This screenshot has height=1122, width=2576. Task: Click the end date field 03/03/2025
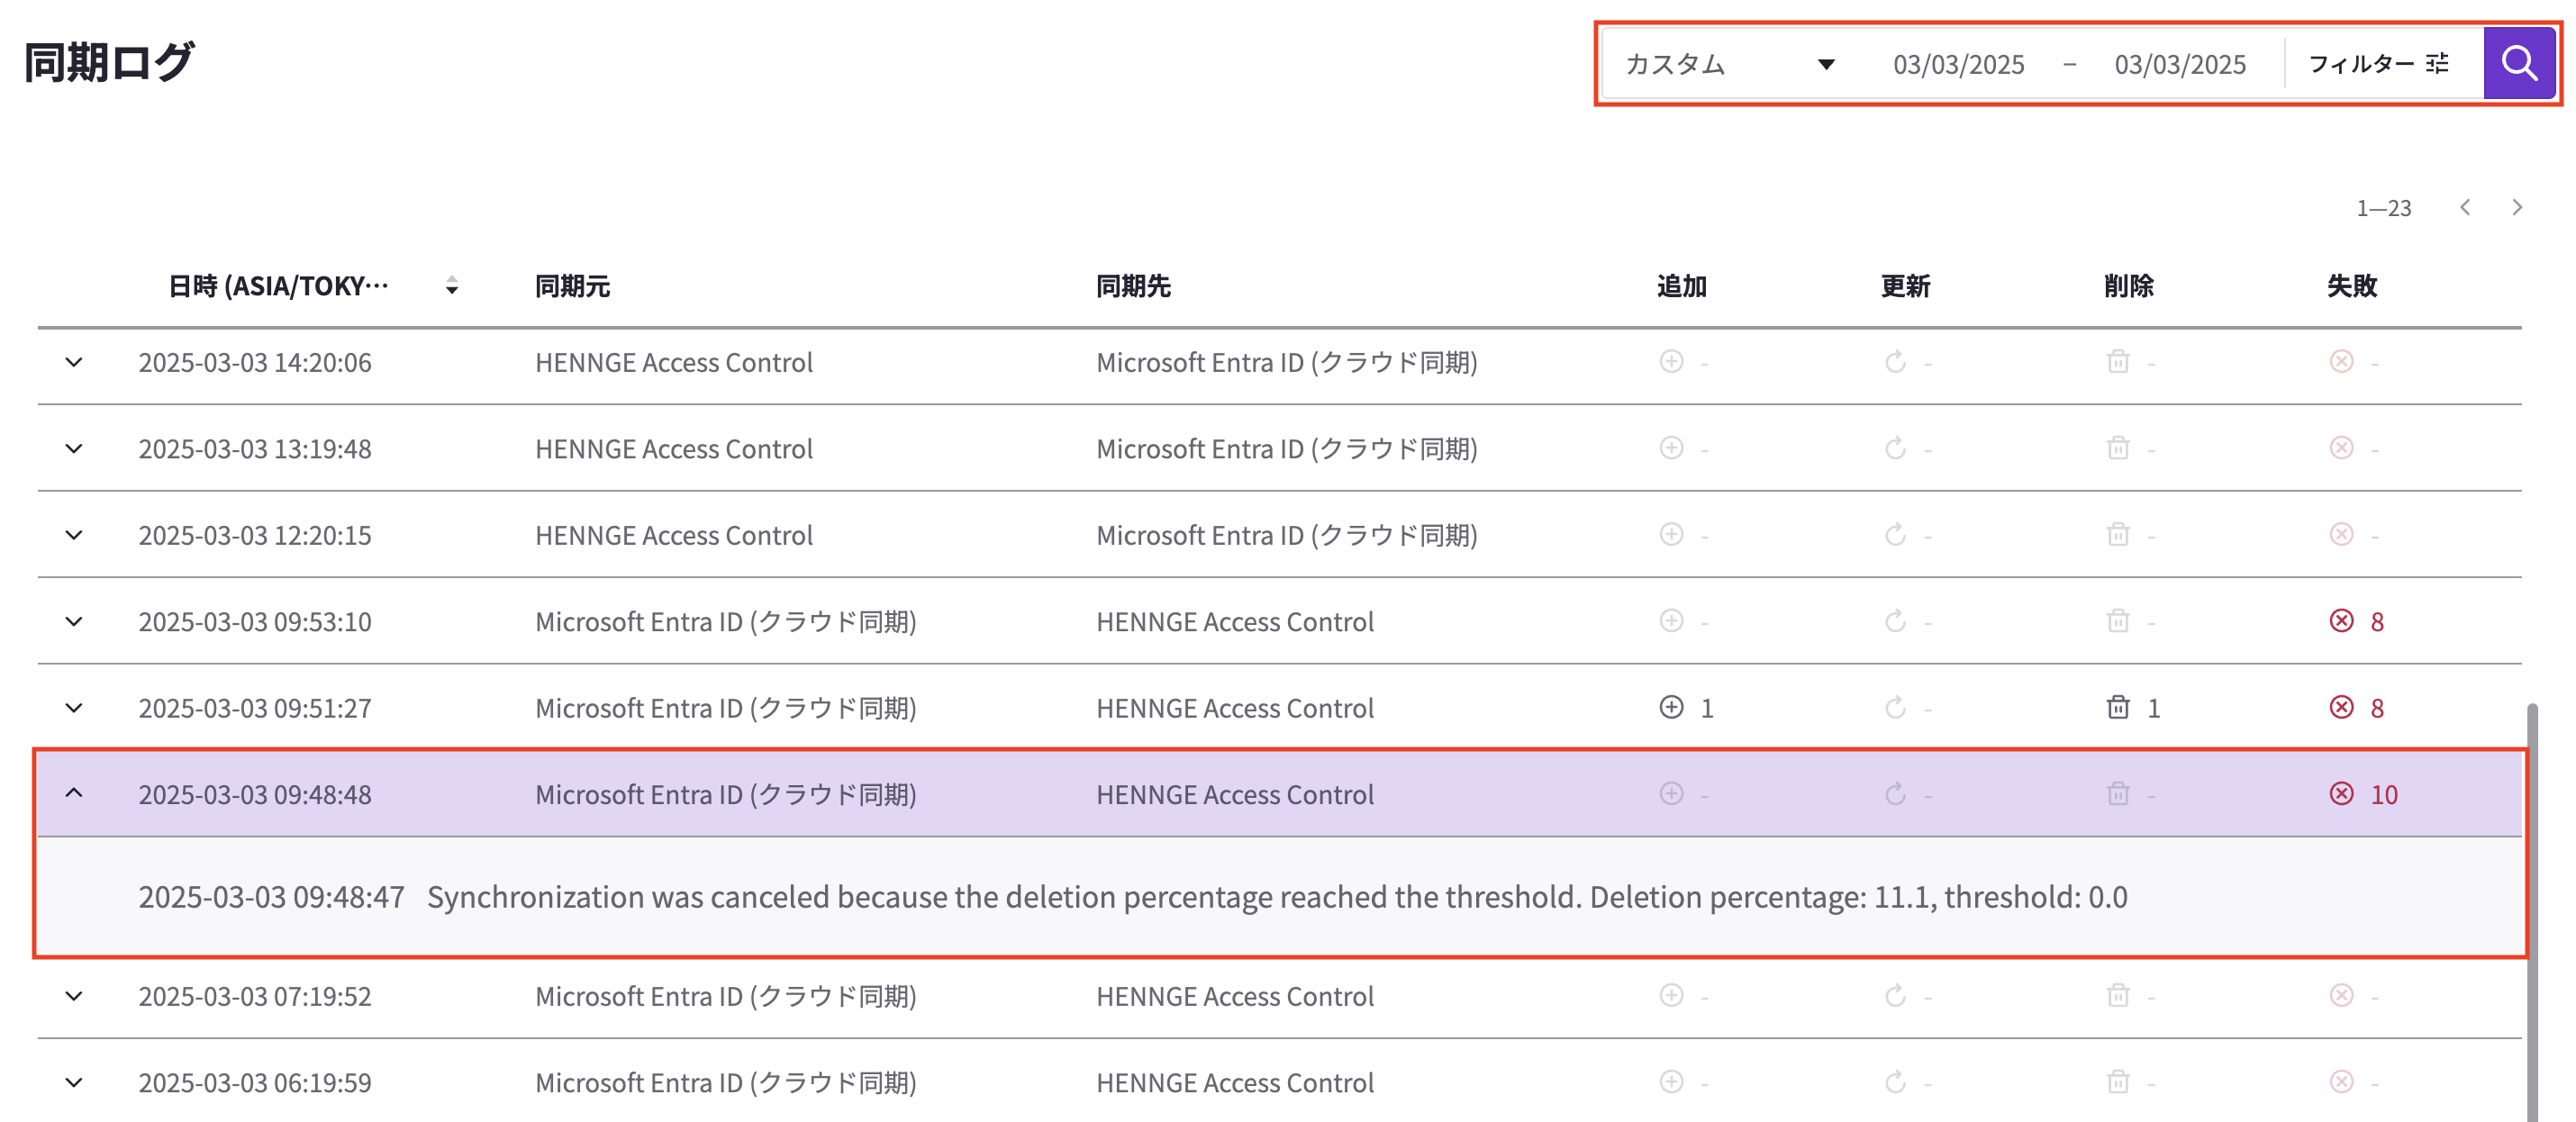coord(2180,65)
